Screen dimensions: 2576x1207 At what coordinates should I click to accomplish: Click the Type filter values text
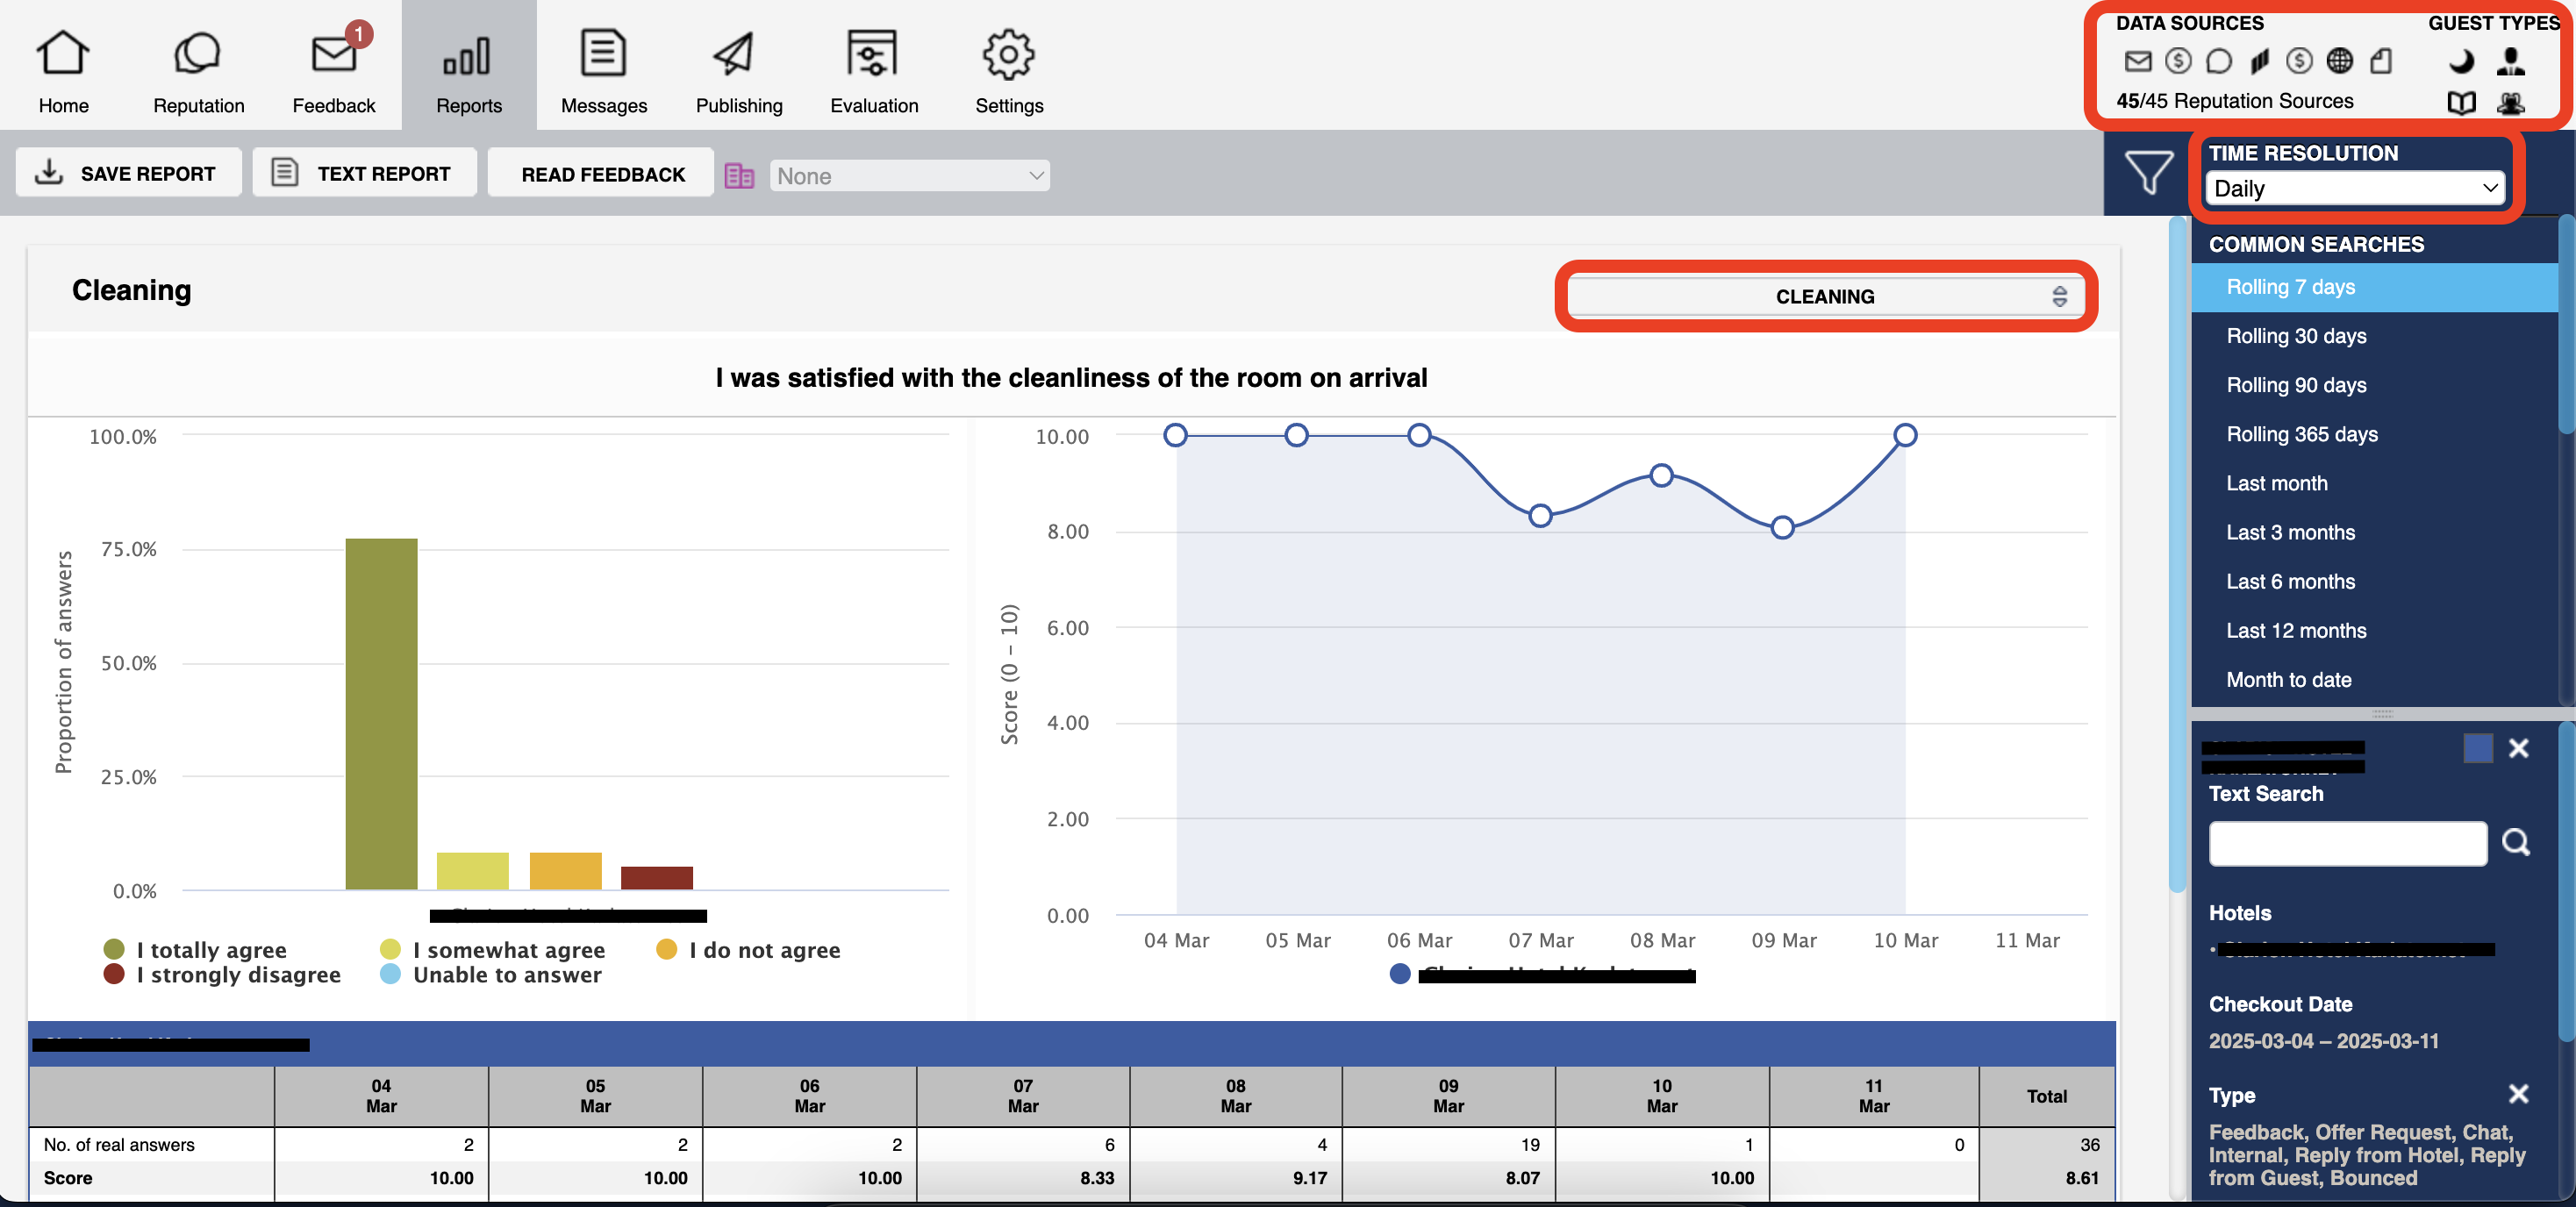click(2367, 1155)
